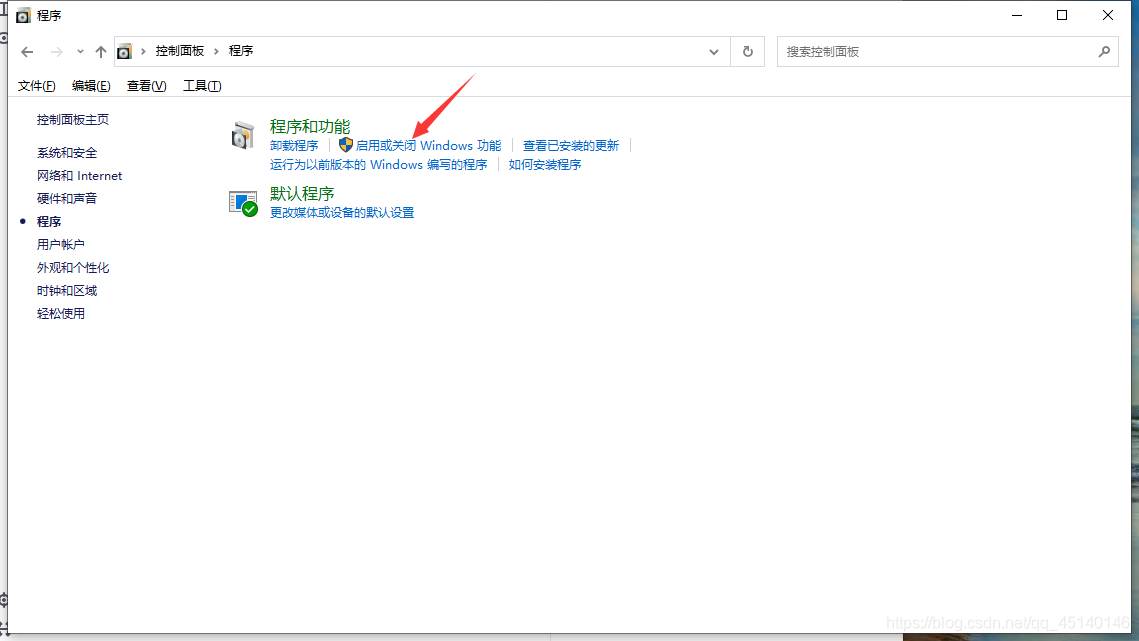Click 控制面板 in the breadcrumb path
Viewport: 1139px width, 641px height.
[179, 51]
